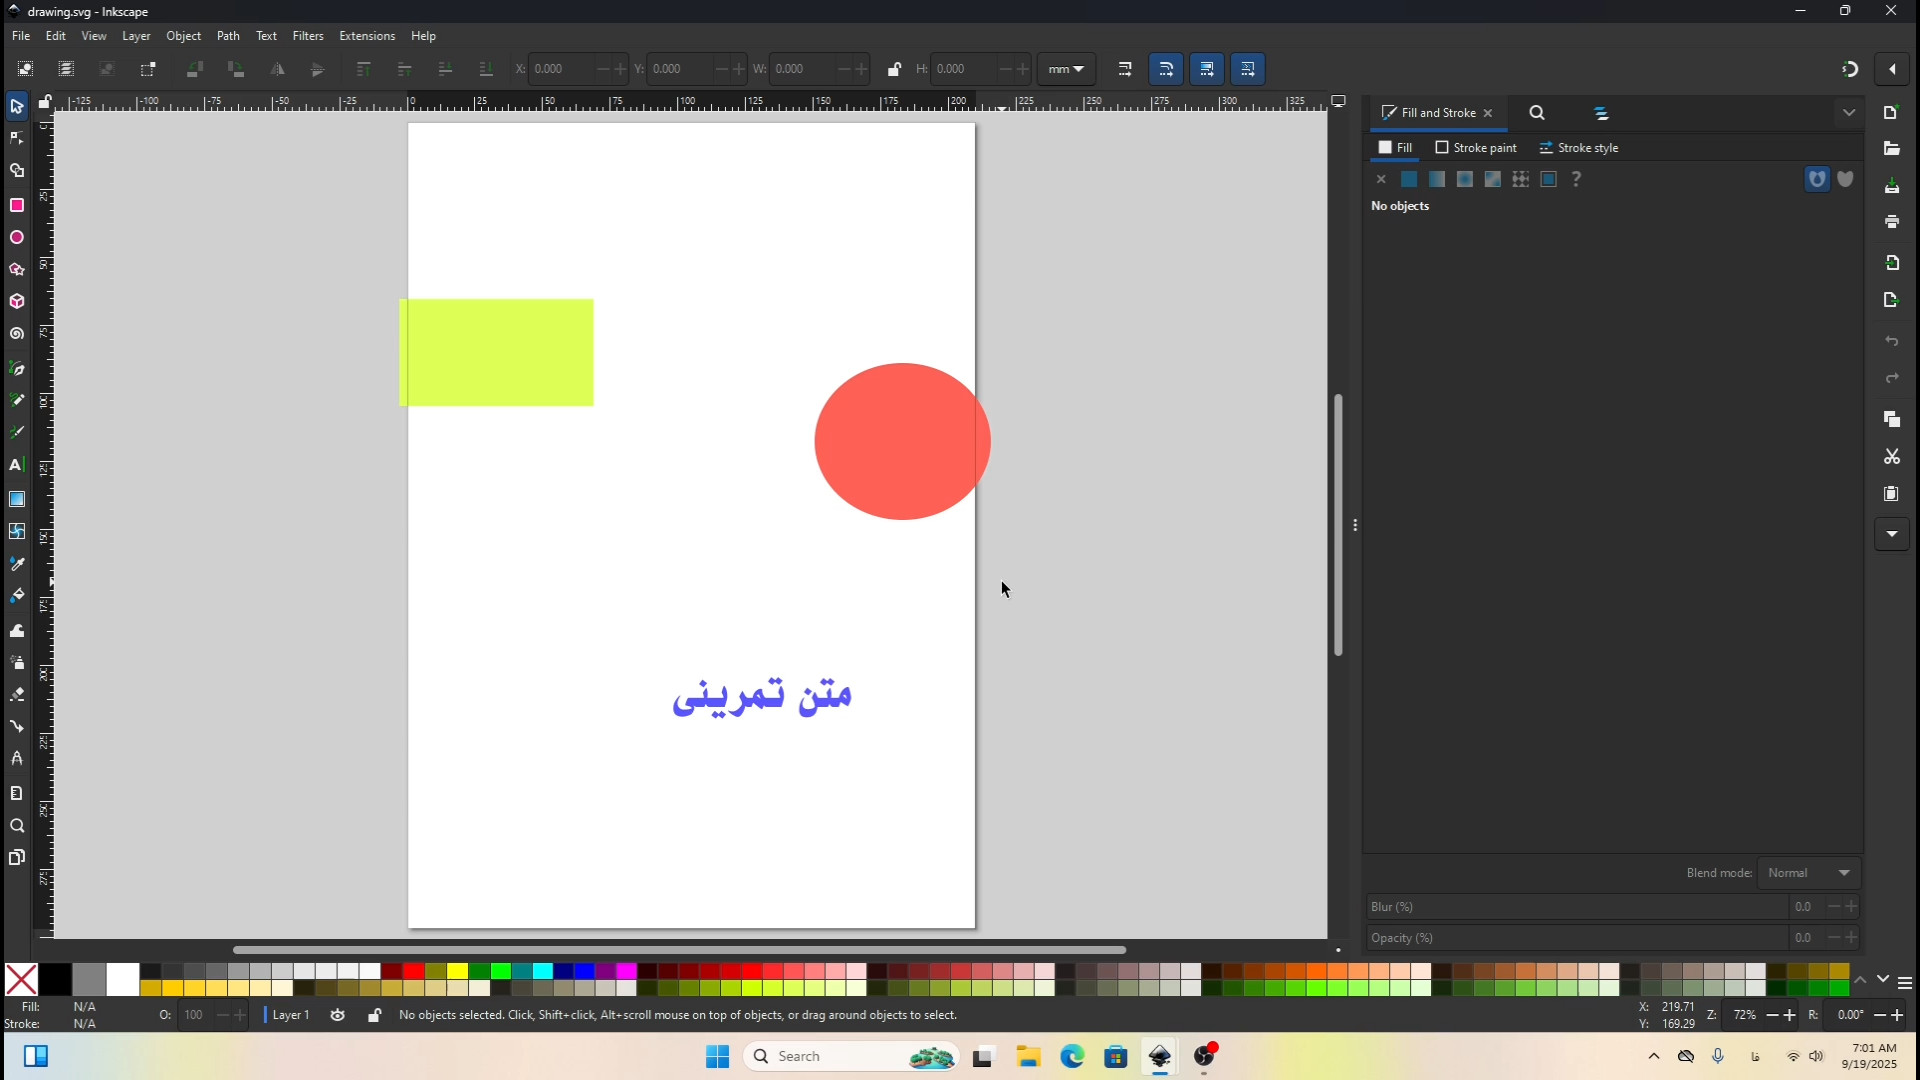Click the yellow palette swatch
The width and height of the screenshot is (1920, 1080).
tap(457, 971)
